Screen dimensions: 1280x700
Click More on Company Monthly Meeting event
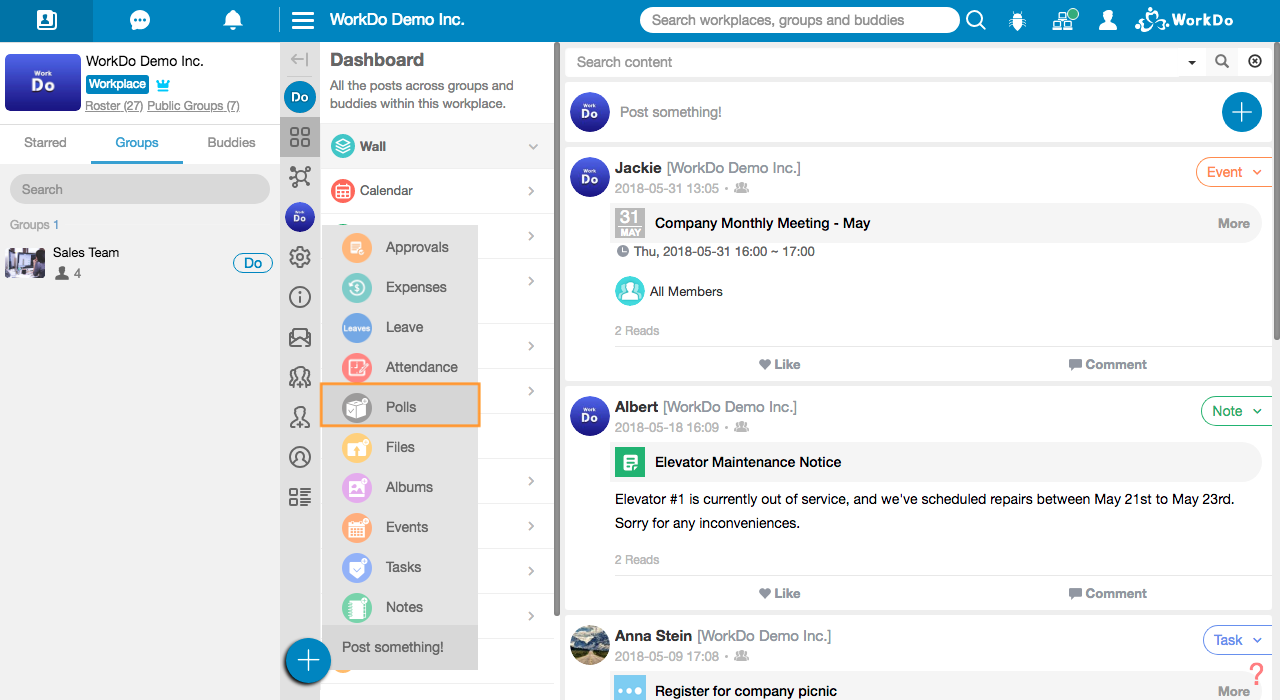(x=1234, y=224)
